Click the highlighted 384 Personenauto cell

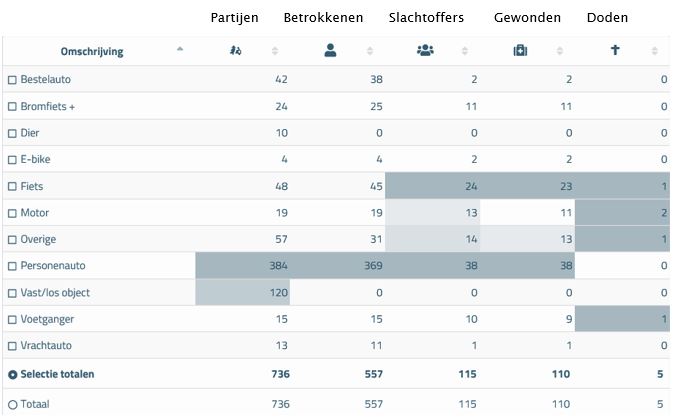[x=243, y=267]
